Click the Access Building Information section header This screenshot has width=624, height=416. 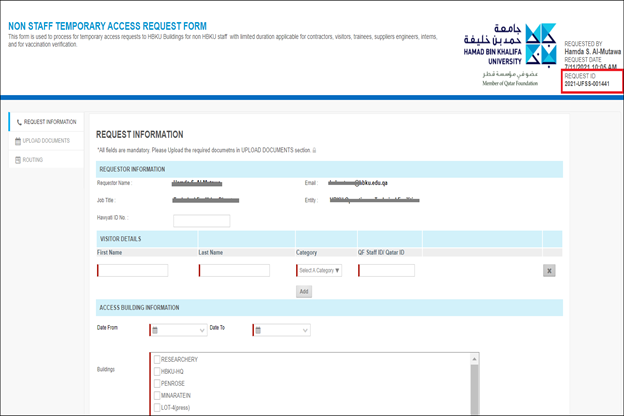click(330, 308)
